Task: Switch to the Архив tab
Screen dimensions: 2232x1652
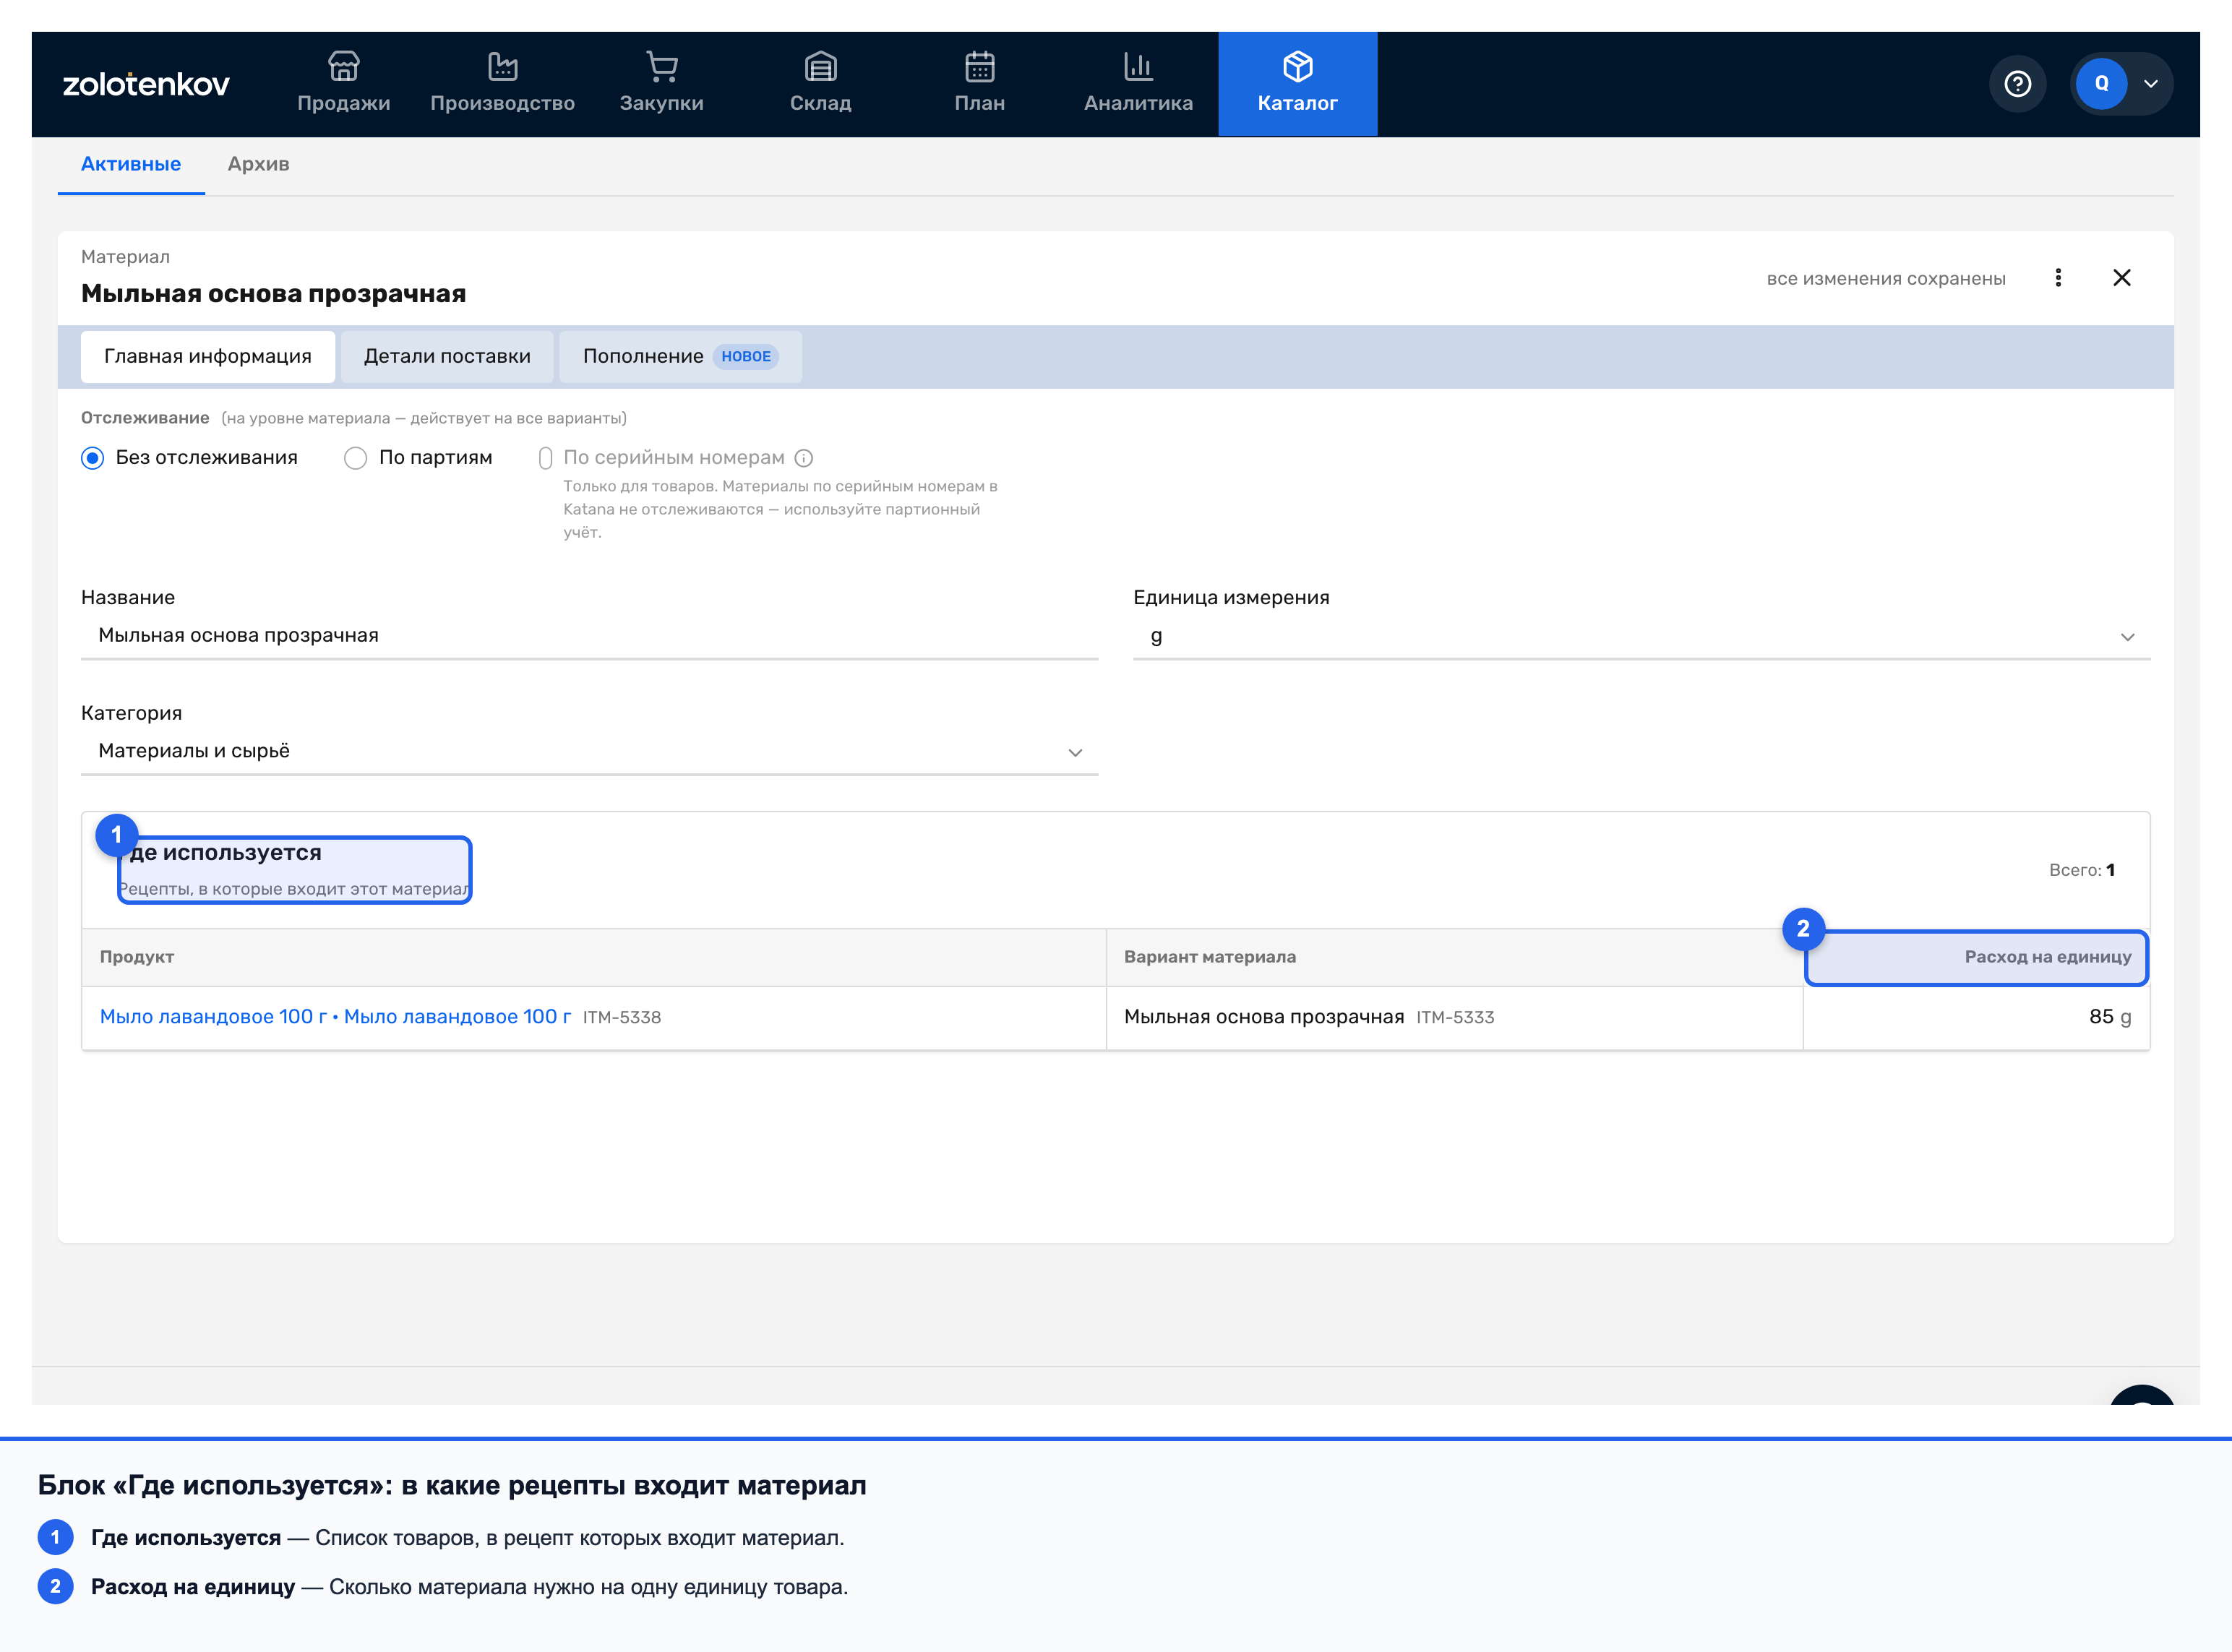Action: click(x=258, y=164)
